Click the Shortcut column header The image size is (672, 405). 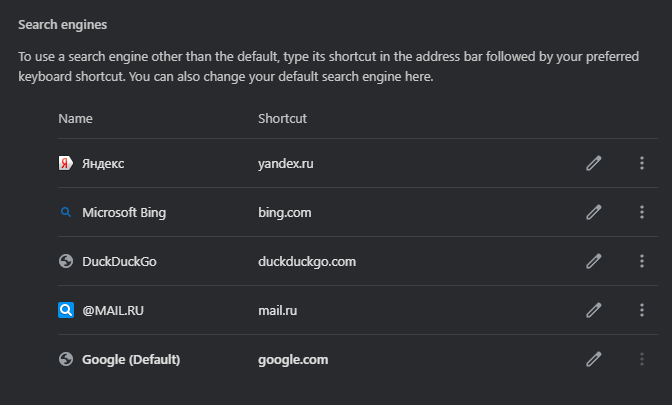(282, 118)
